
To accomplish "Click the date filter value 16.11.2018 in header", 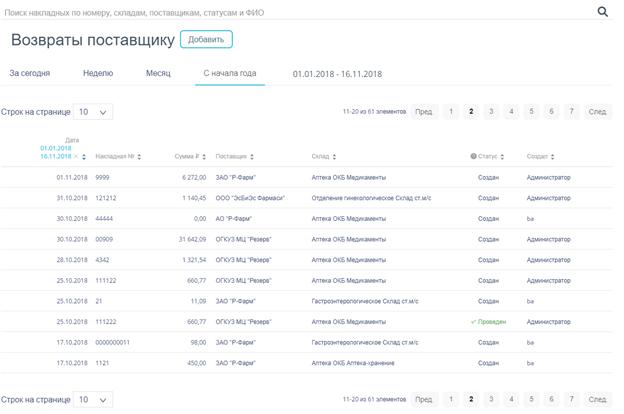I will [56, 156].
